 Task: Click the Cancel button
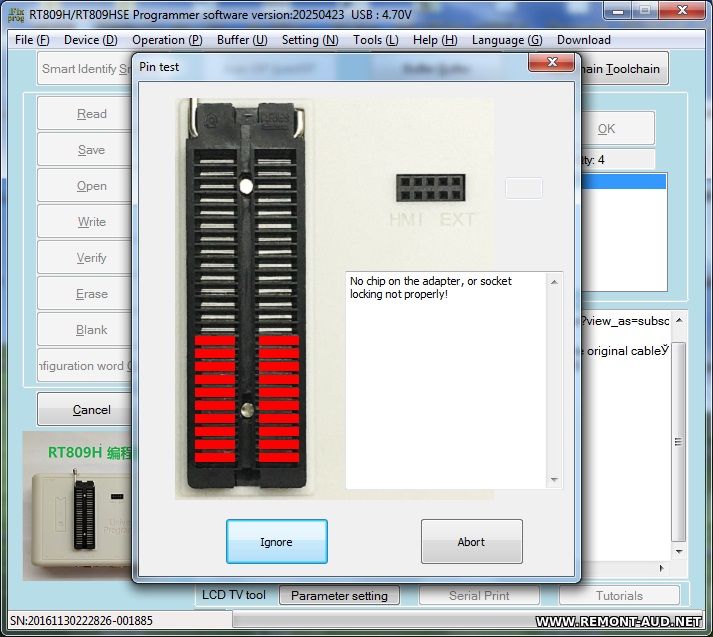coord(85,409)
